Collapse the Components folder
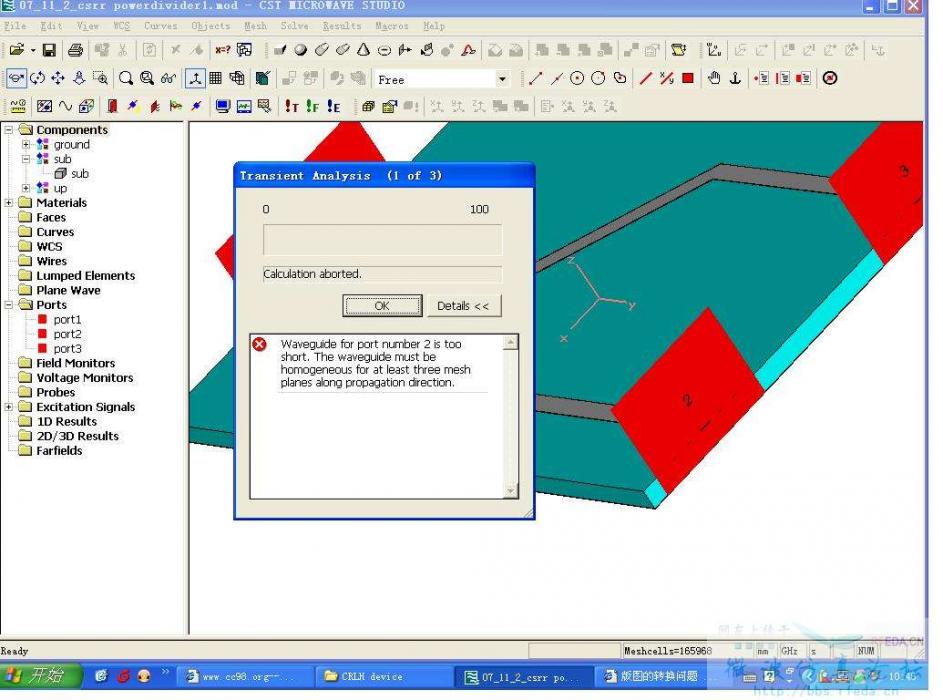 [9, 129]
